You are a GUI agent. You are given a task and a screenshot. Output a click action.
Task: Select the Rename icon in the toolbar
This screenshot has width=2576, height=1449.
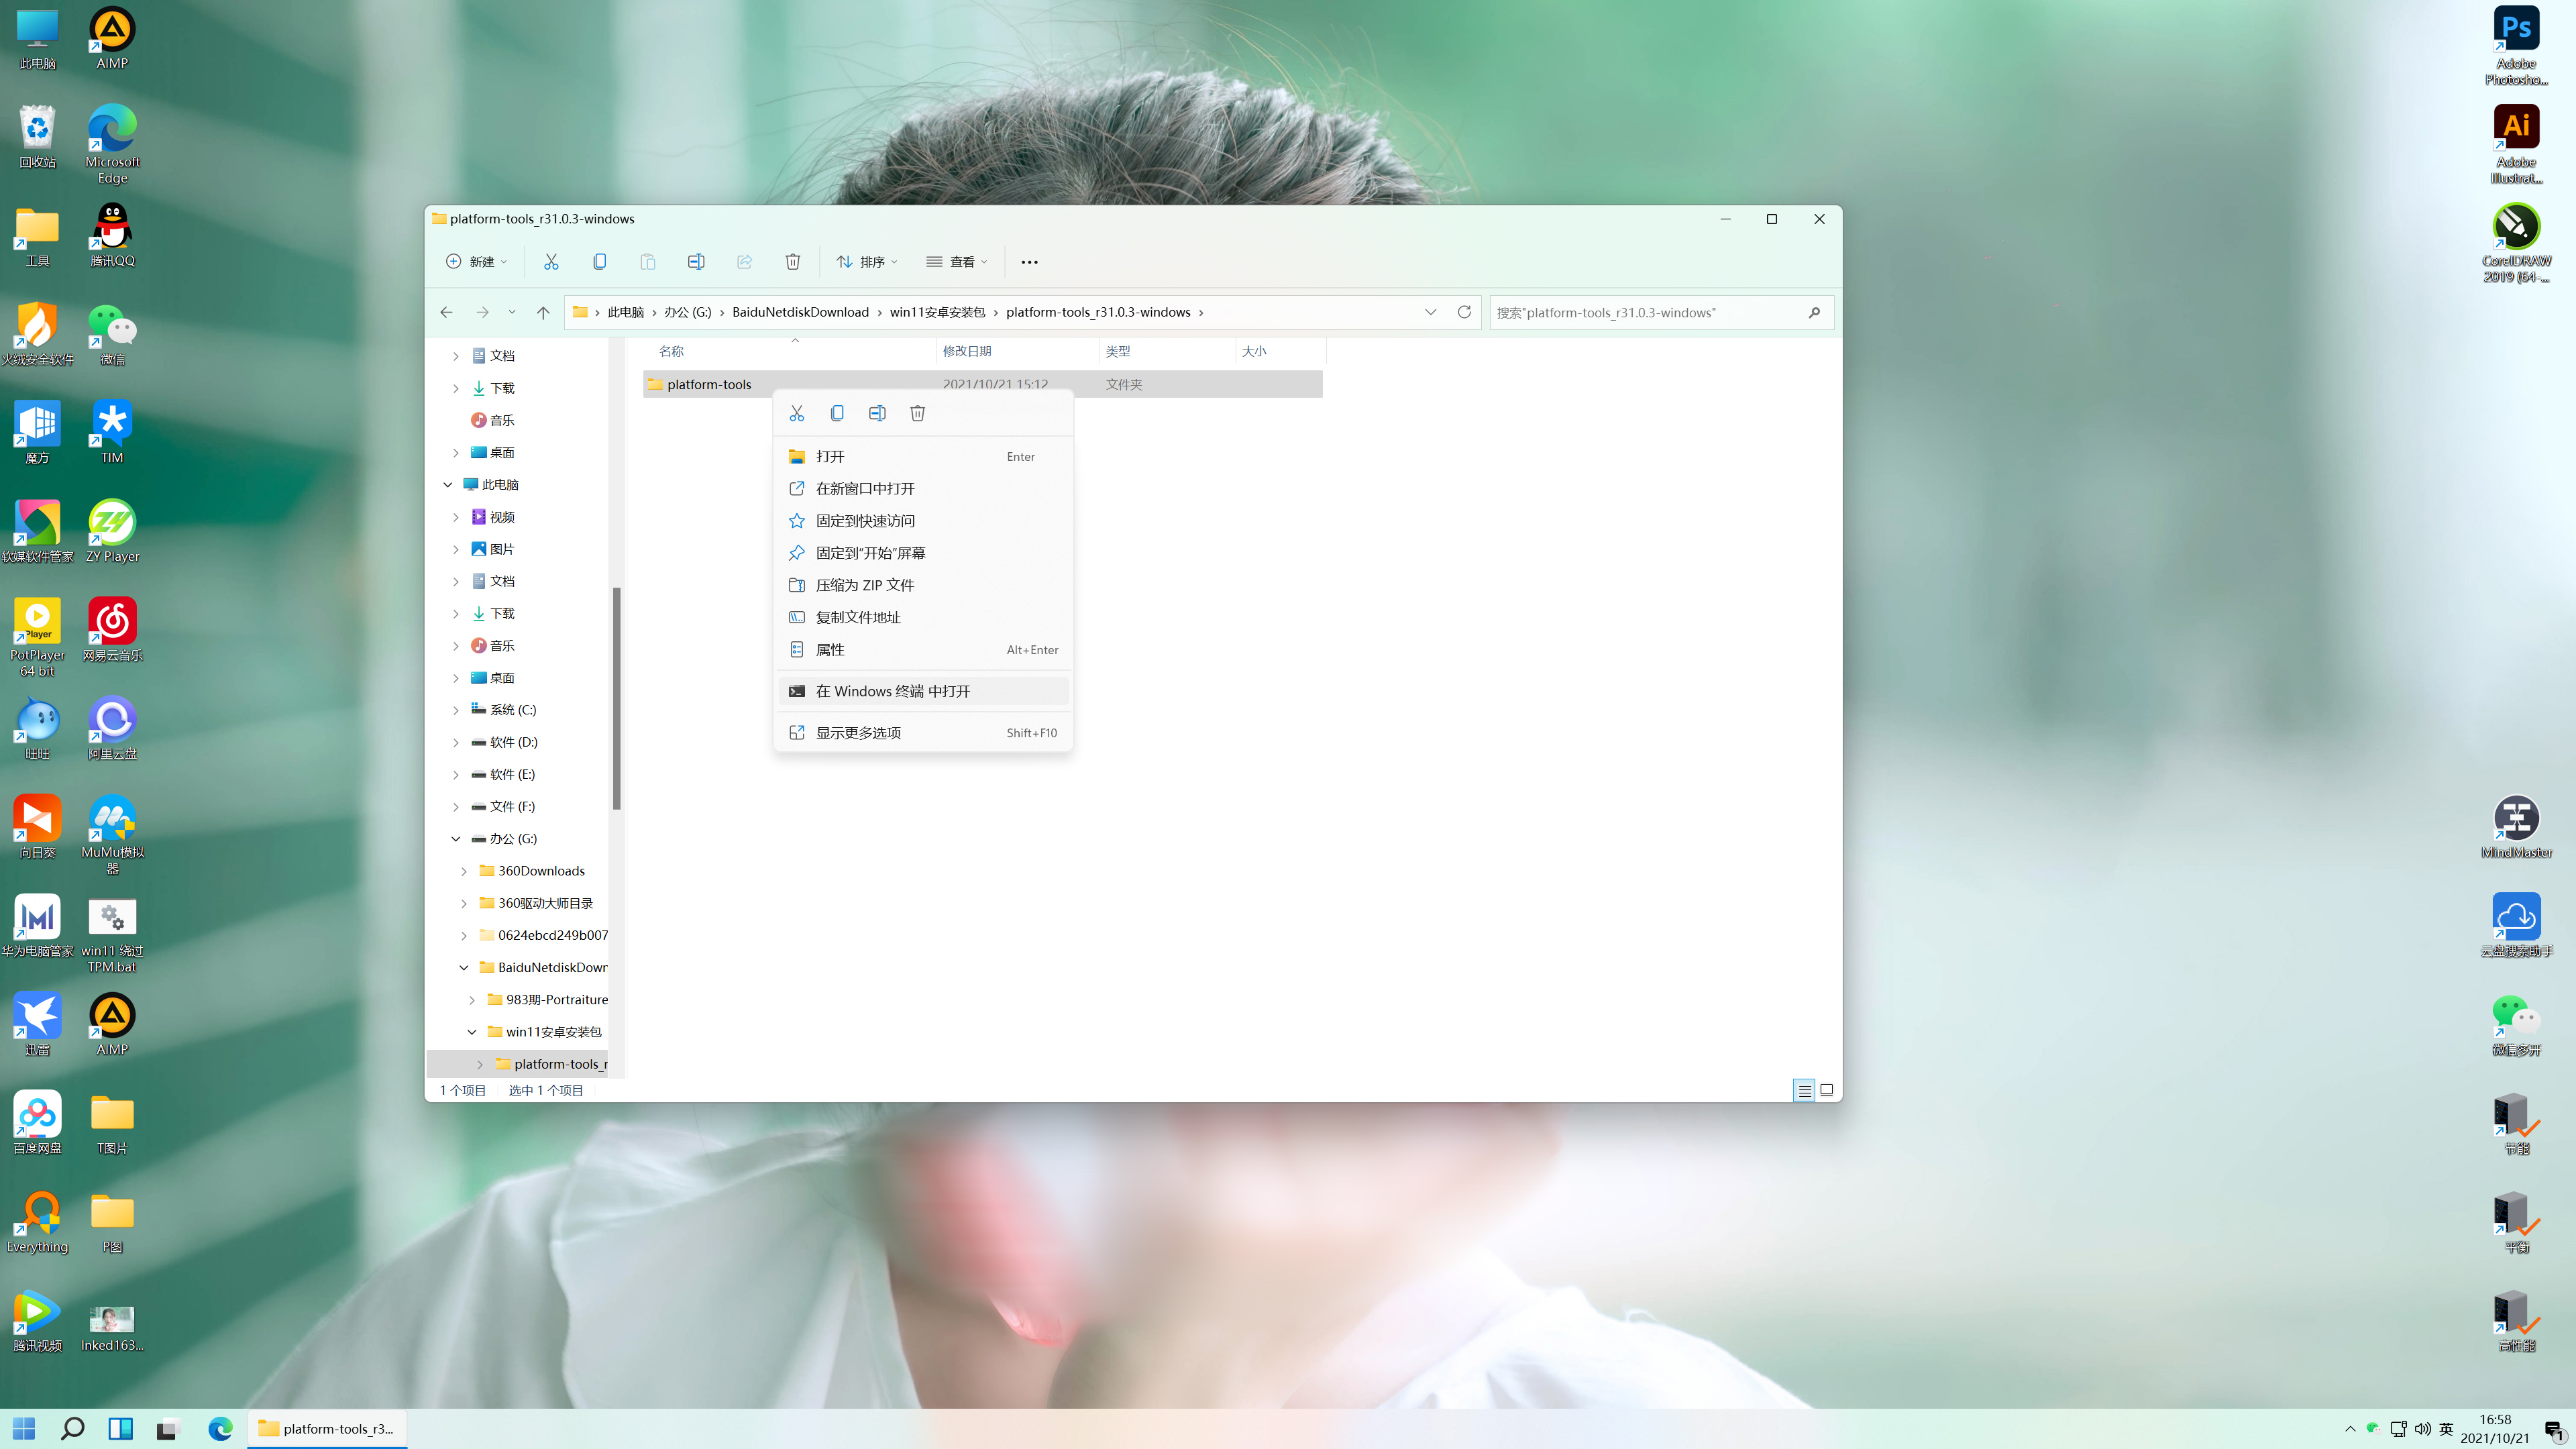coord(696,261)
